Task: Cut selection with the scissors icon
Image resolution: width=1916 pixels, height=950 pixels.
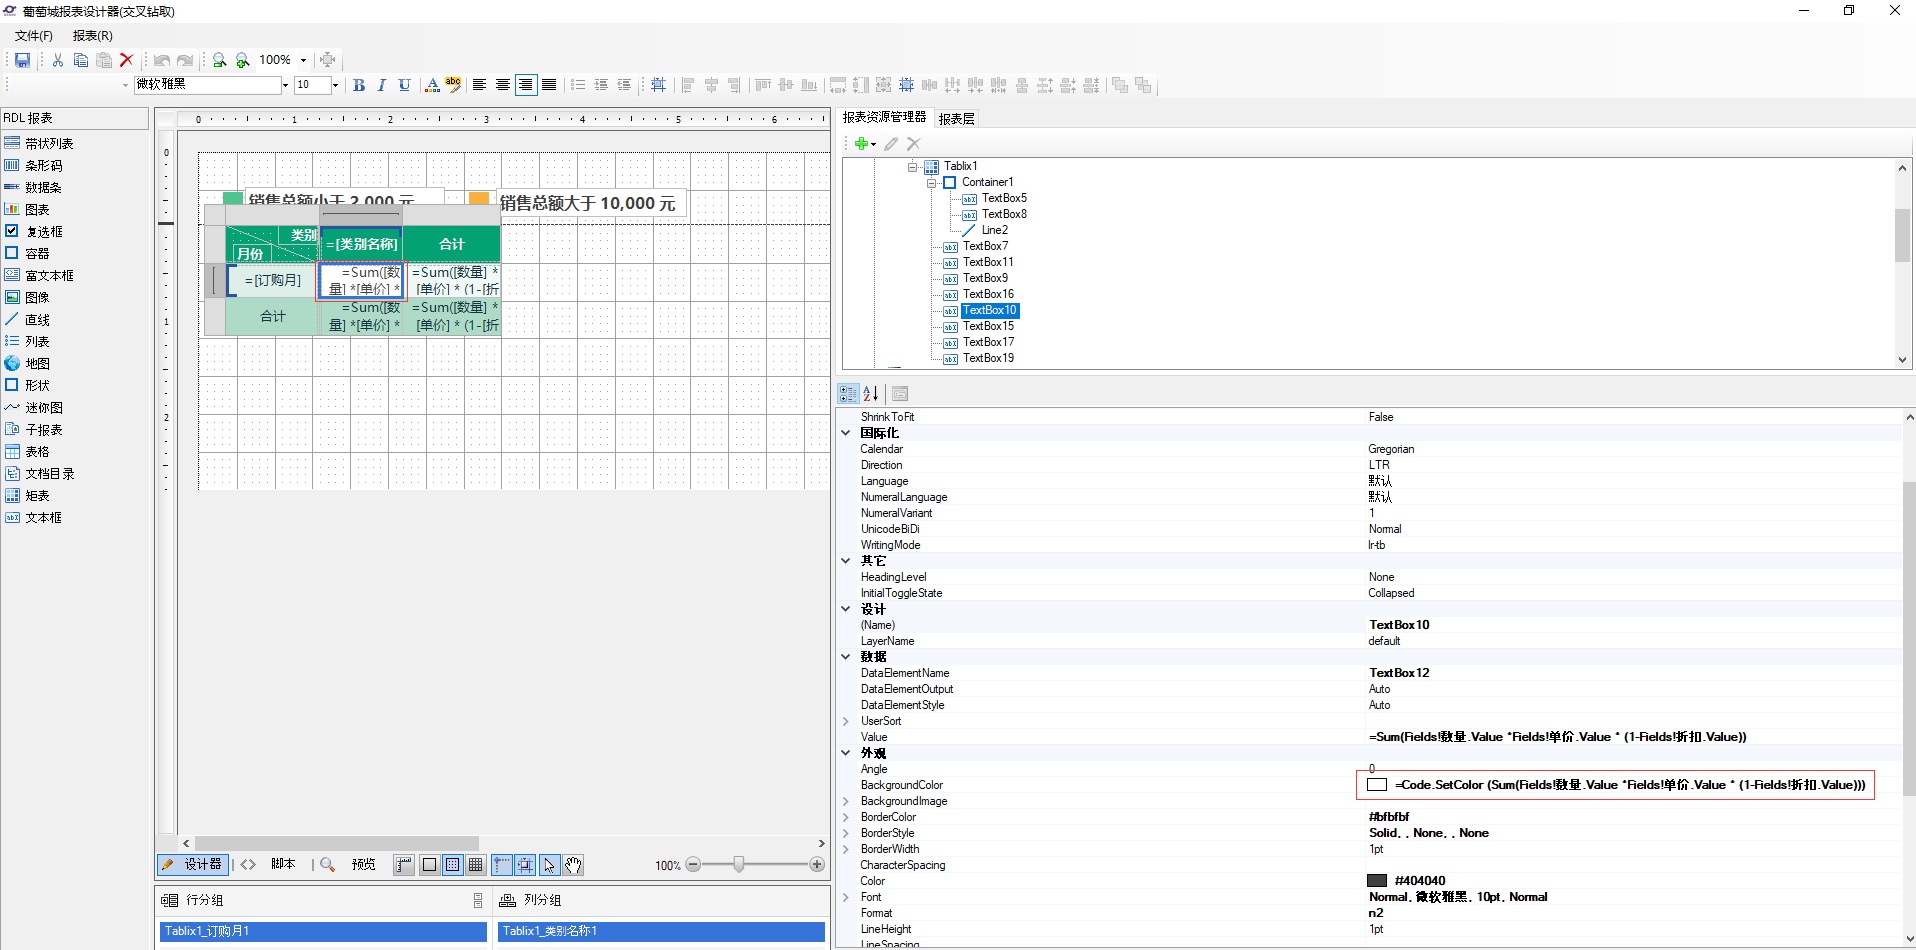Action: pyautogui.click(x=58, y=60)
